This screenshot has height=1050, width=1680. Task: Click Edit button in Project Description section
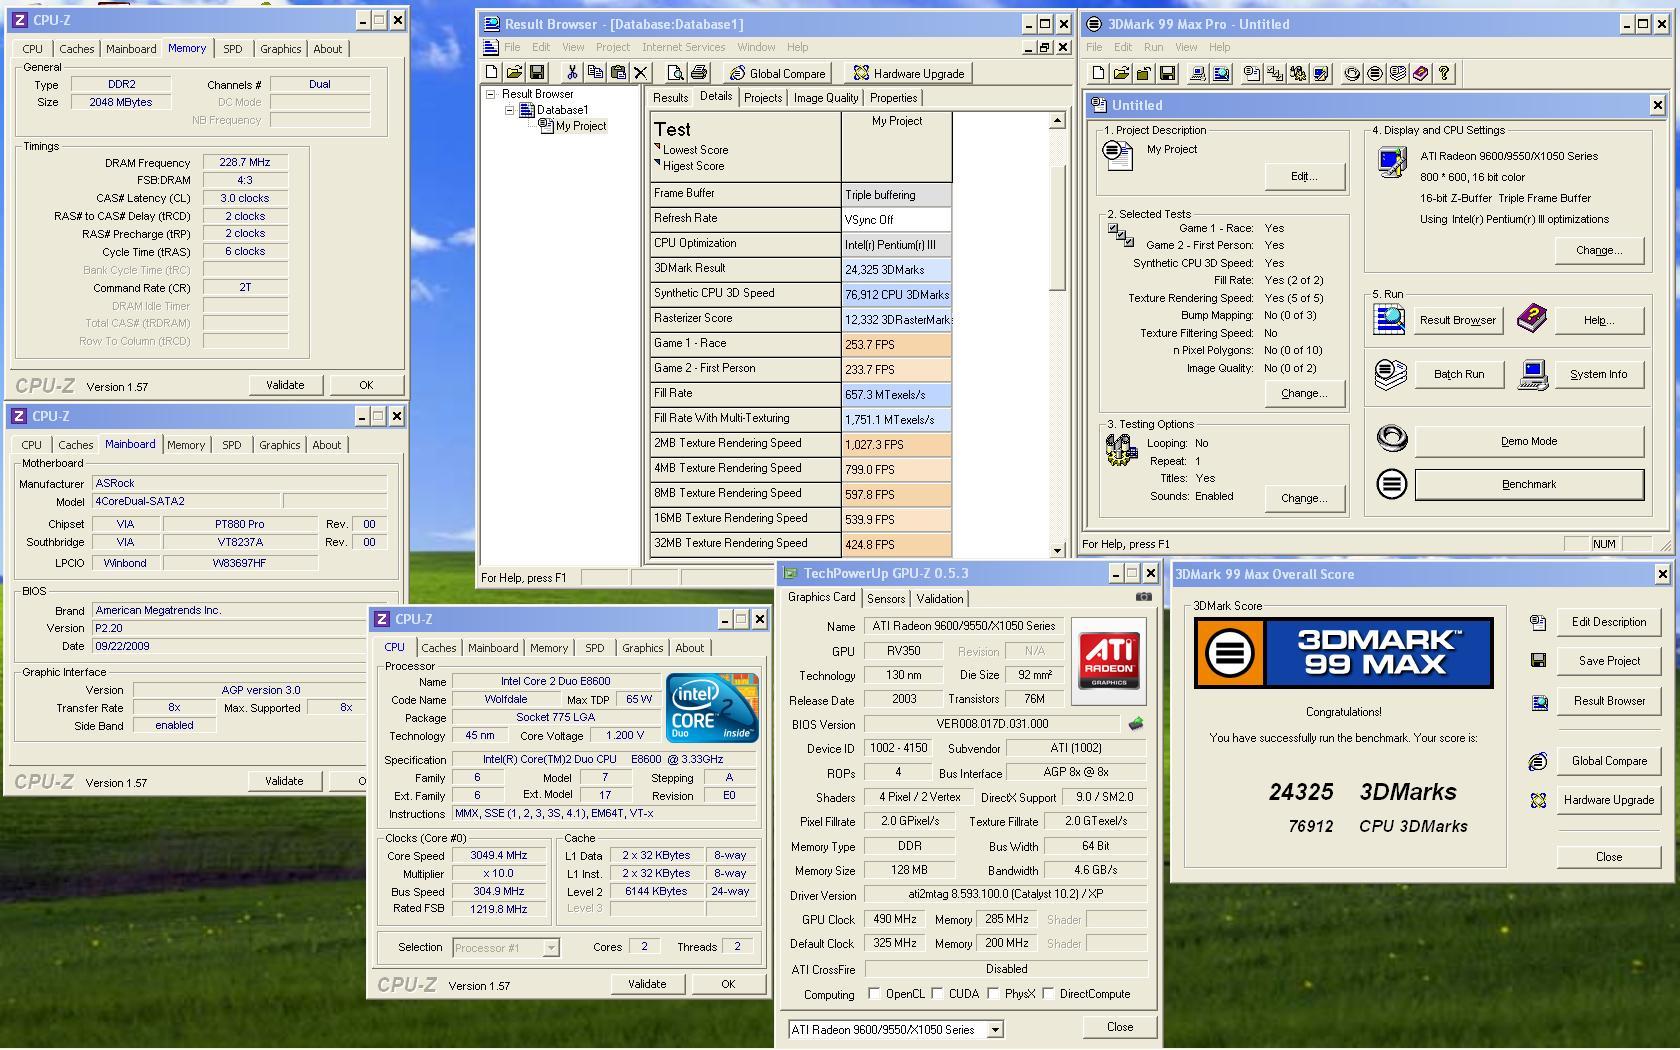[x=1304, y=176]
